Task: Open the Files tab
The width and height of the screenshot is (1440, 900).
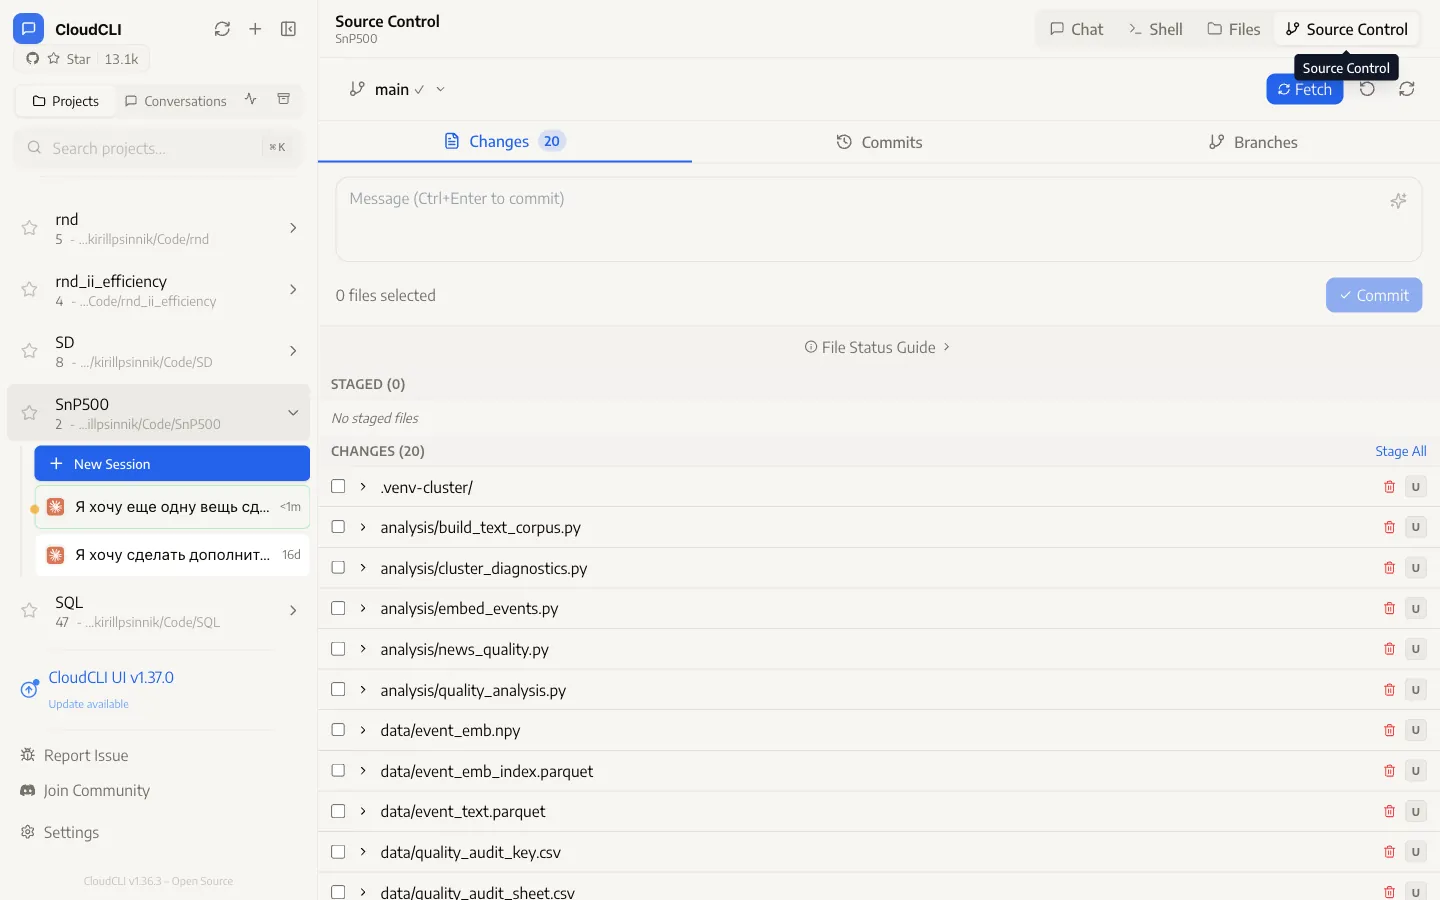Action: click(1234, 29)
